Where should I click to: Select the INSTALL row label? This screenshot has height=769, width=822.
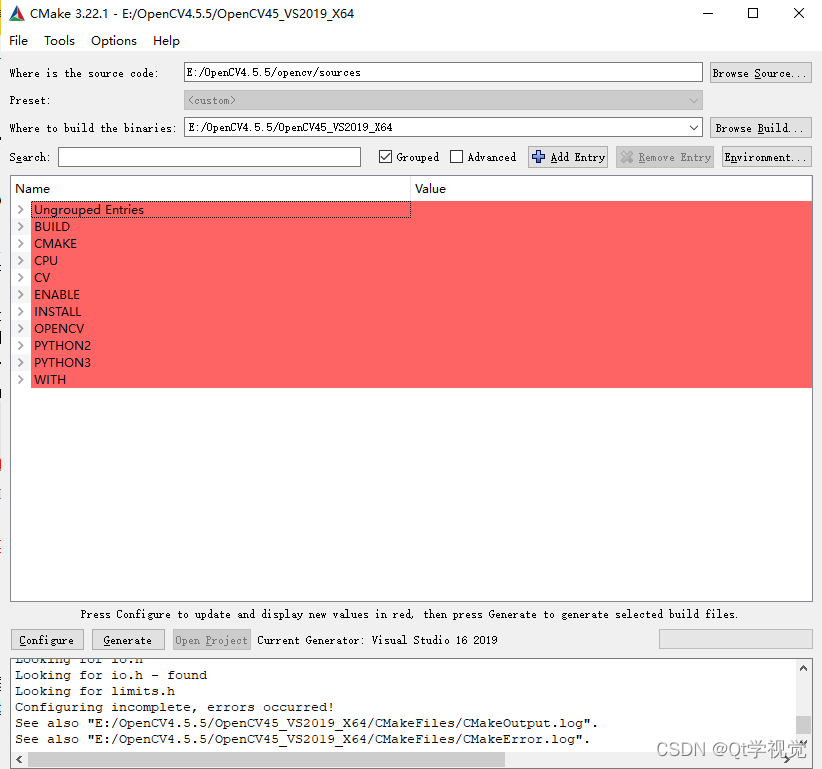click(58, 311)
